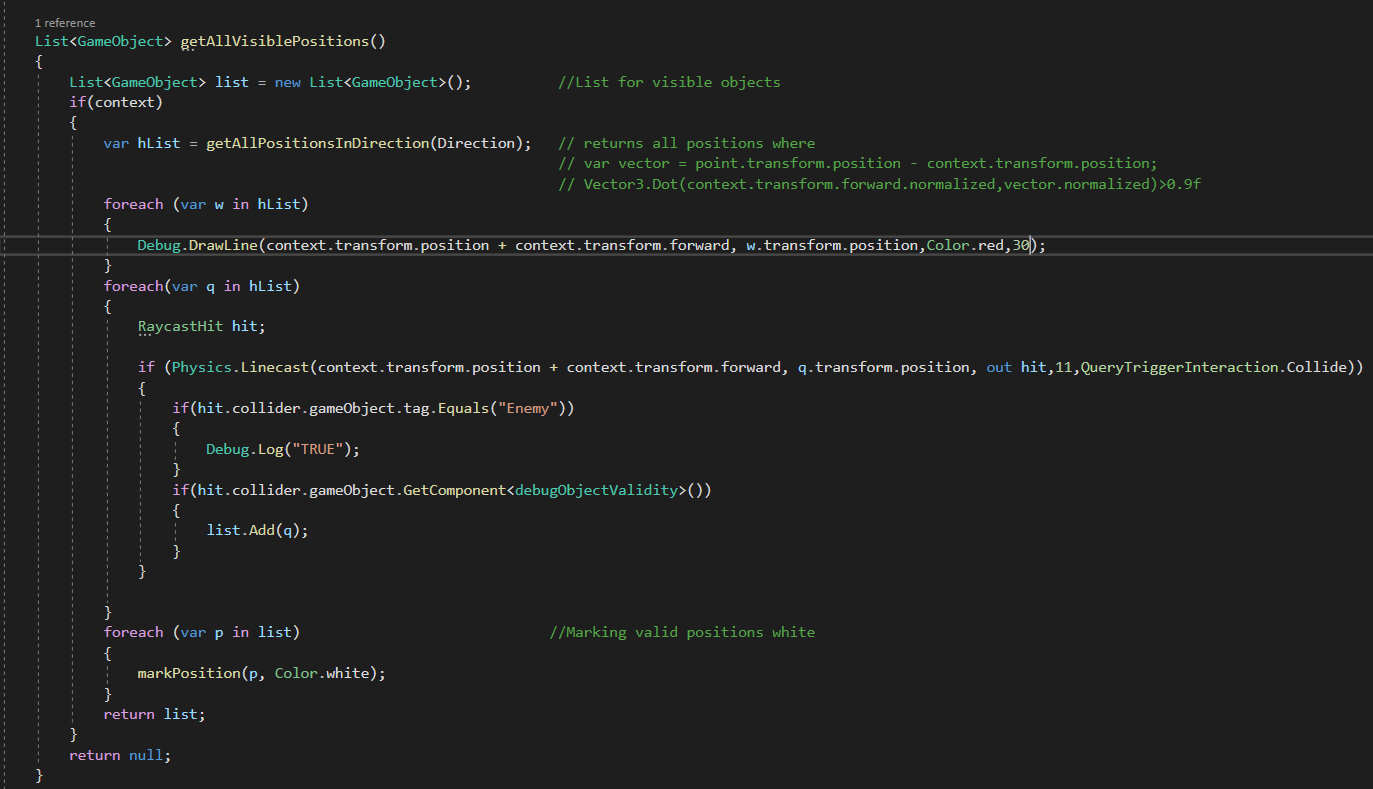Click the "list.Add(q);" statement
Screen dimensions: 1373x789
(x=257, y=530)
